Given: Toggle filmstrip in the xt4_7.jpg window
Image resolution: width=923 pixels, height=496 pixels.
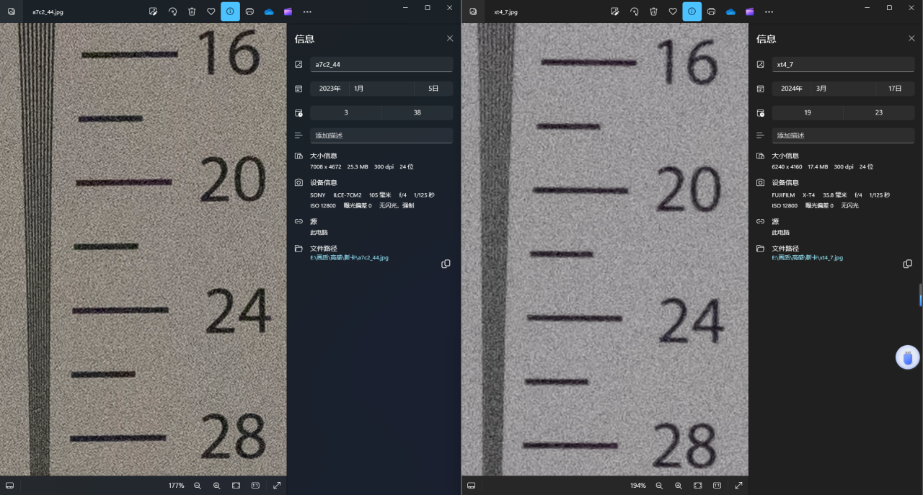Looking at the screenshot, I should click(x=471, y=485).
